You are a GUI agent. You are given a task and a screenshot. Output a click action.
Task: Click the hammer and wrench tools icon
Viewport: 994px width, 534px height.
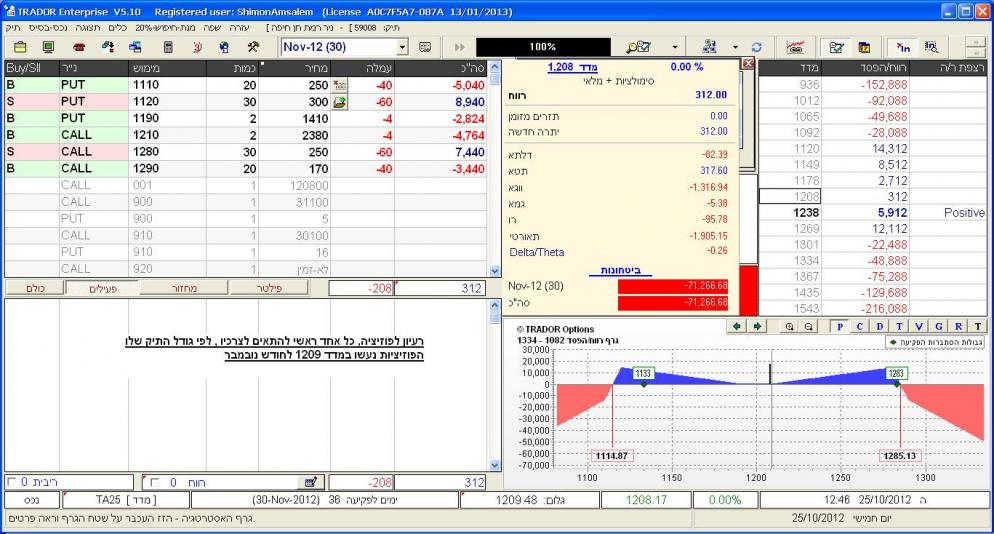253,47
